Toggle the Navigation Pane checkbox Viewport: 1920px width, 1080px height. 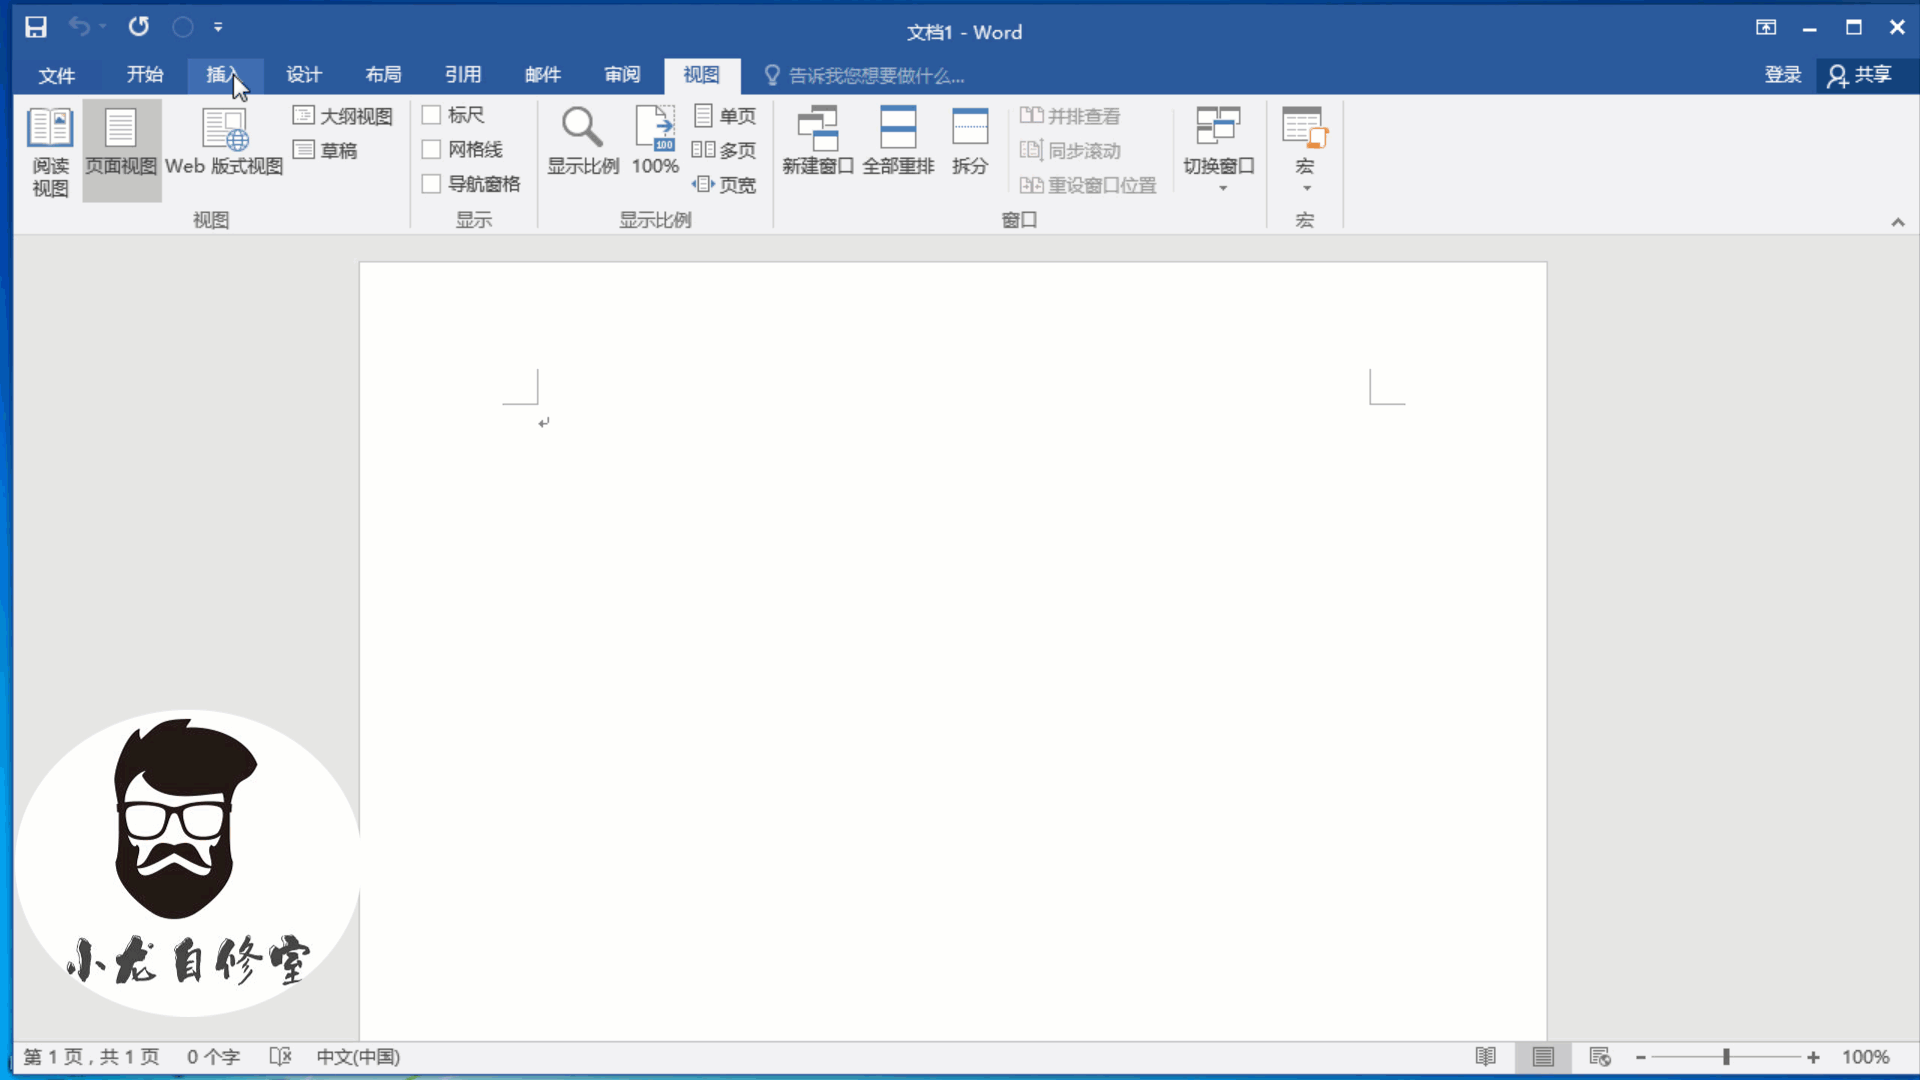tap(432, 184)
